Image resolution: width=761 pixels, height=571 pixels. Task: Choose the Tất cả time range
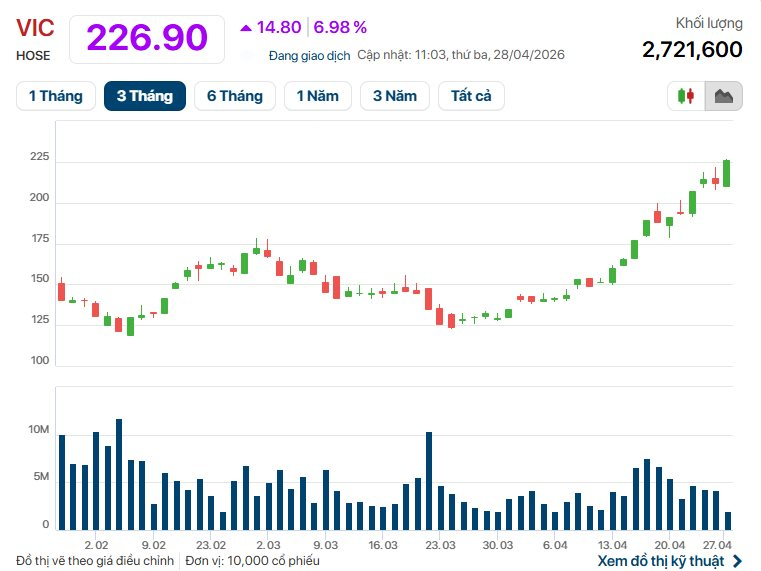click(x=471, y=96)
